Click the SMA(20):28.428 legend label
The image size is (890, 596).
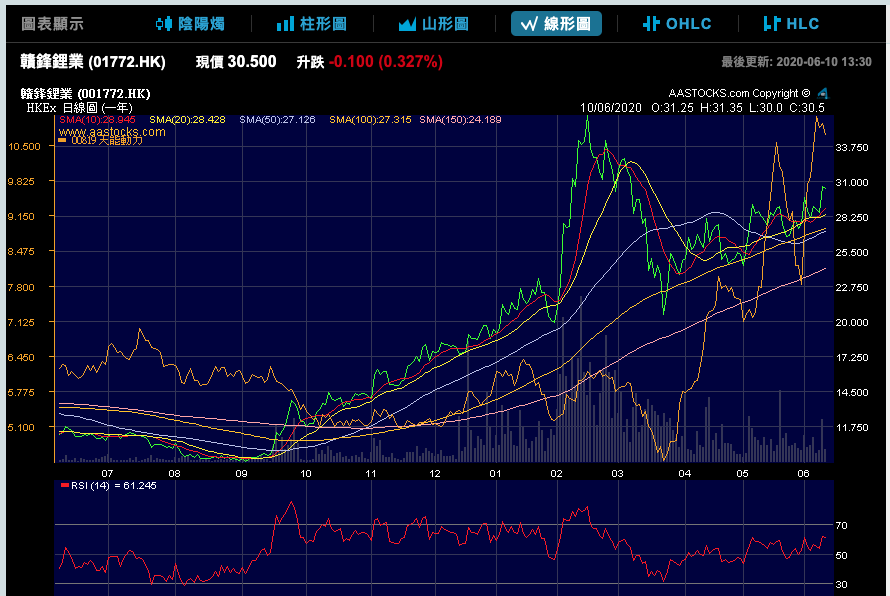point(187,120)
